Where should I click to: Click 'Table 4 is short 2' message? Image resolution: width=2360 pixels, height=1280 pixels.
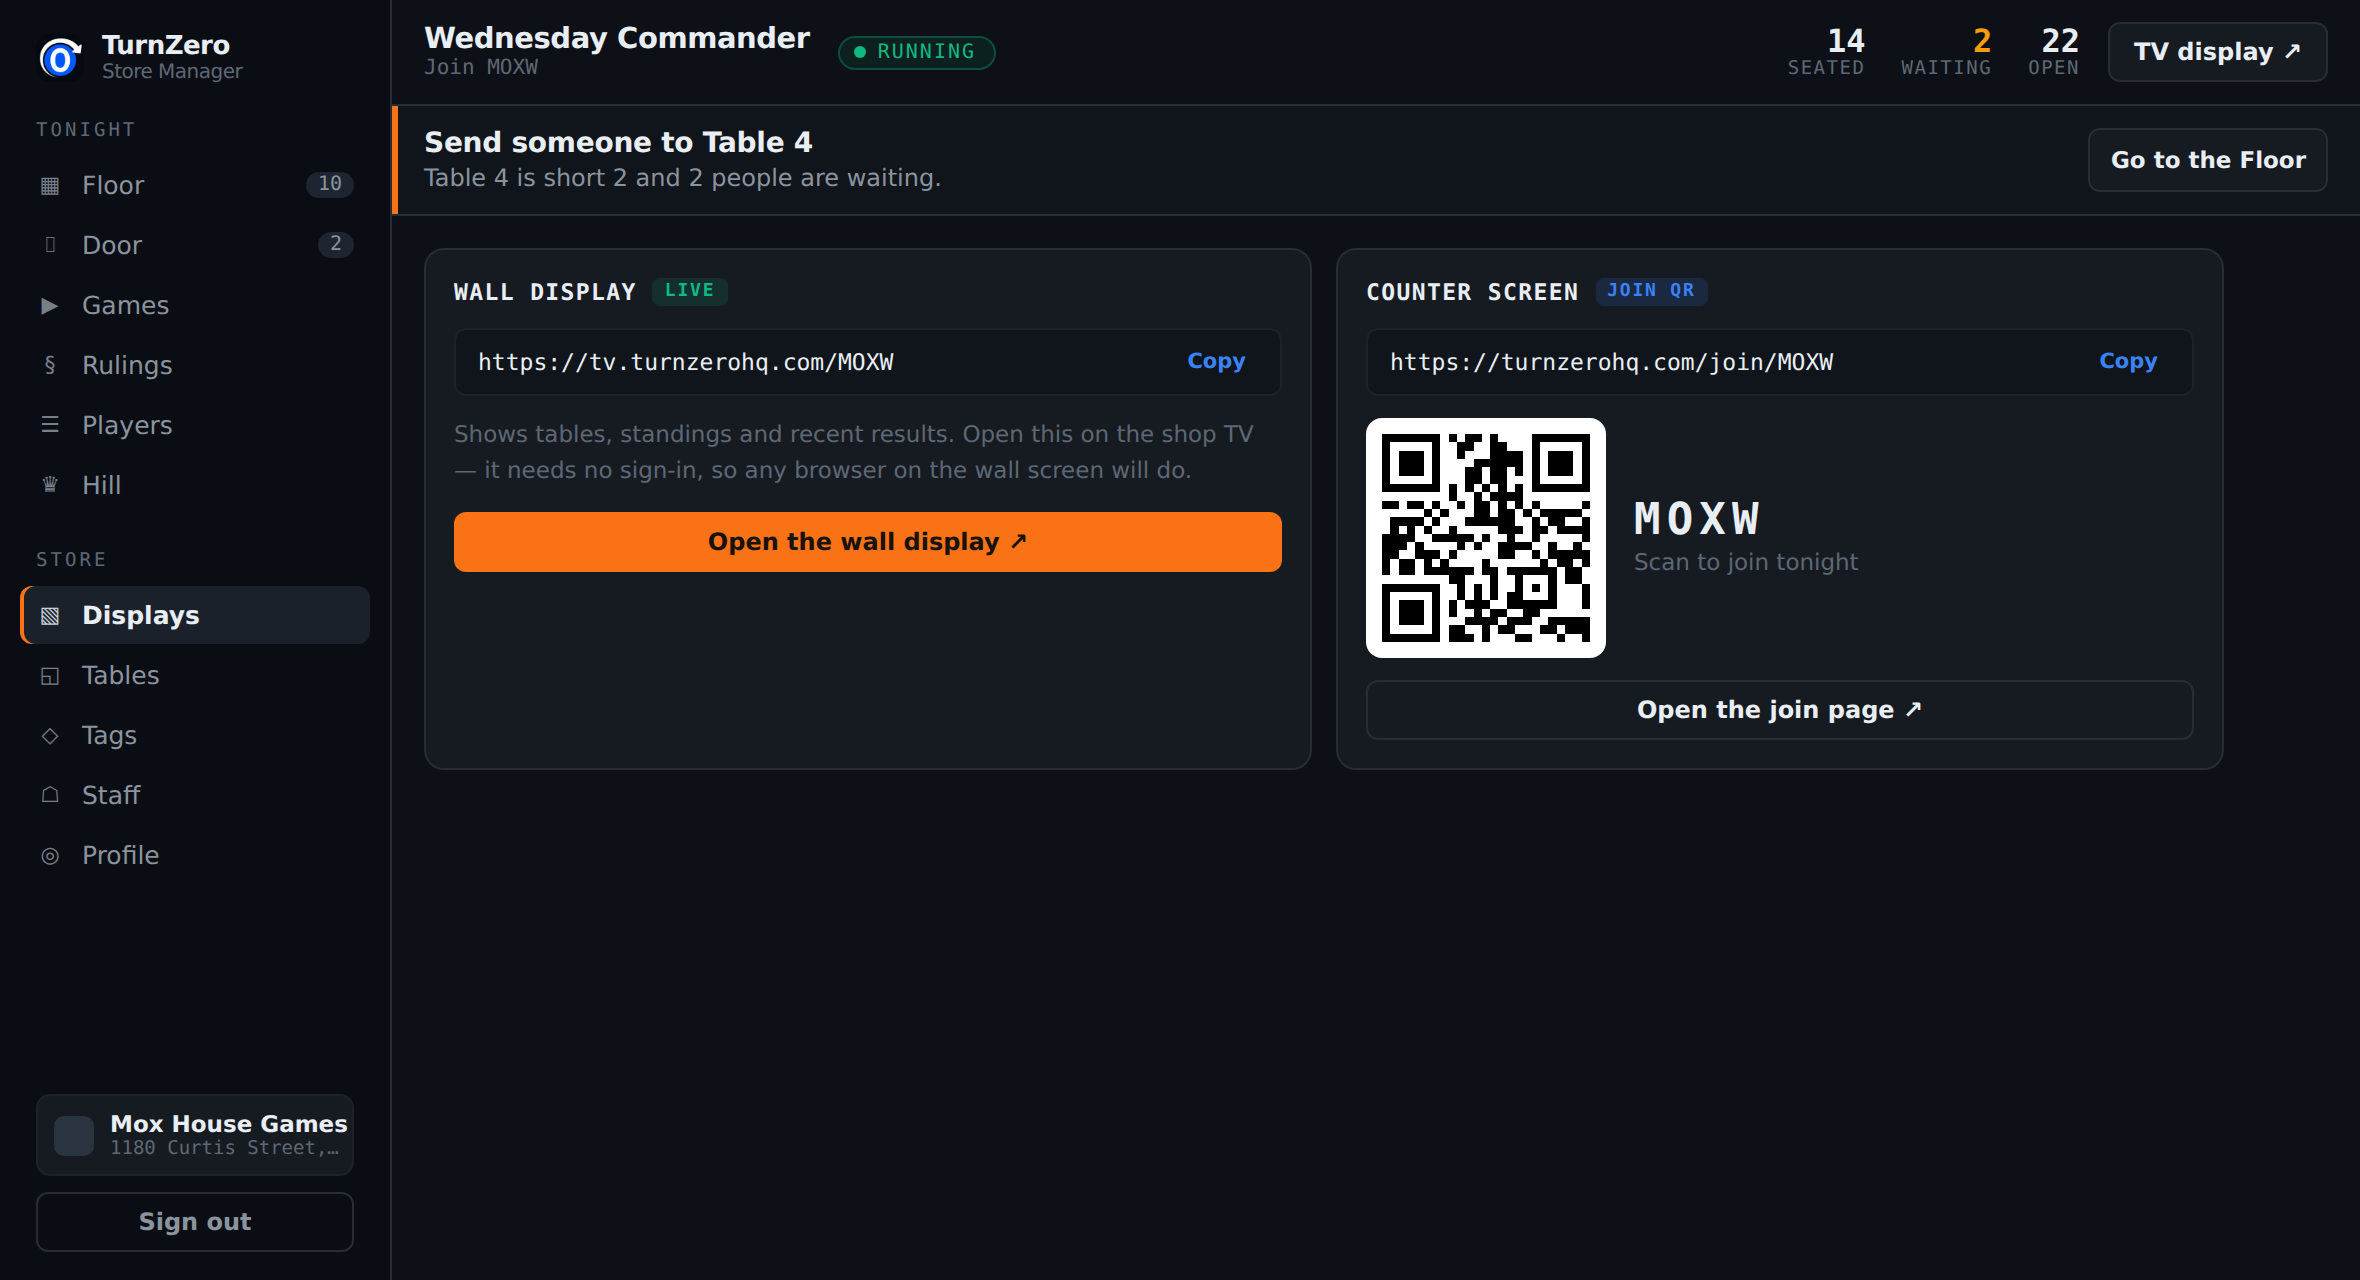coord(682,178)
